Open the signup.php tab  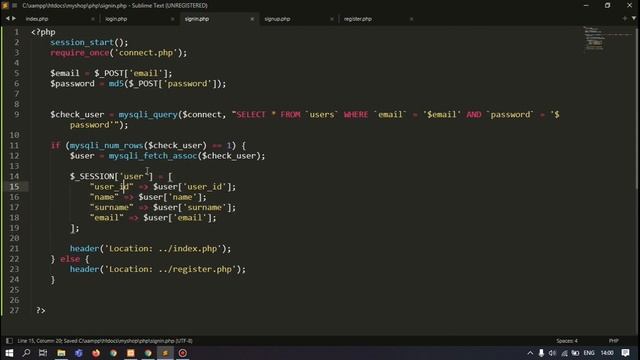pos(277,19)
